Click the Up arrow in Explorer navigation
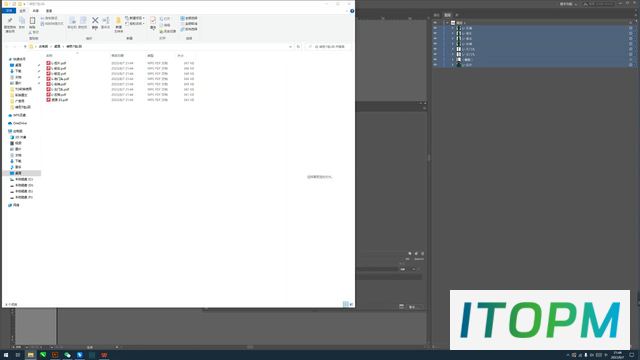 click(25, 47)
